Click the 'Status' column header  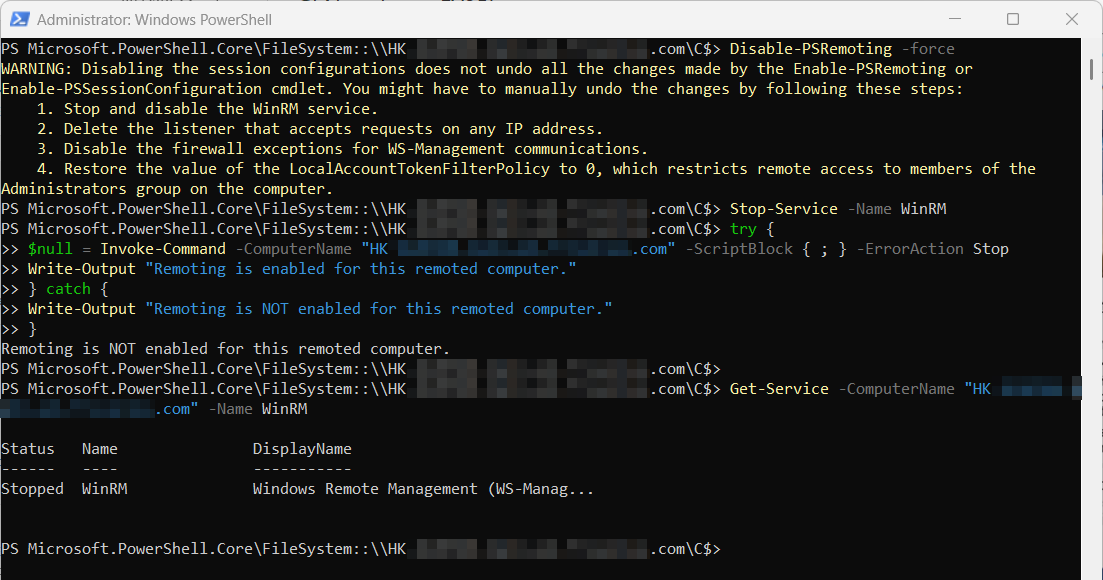tap(28, 449)
